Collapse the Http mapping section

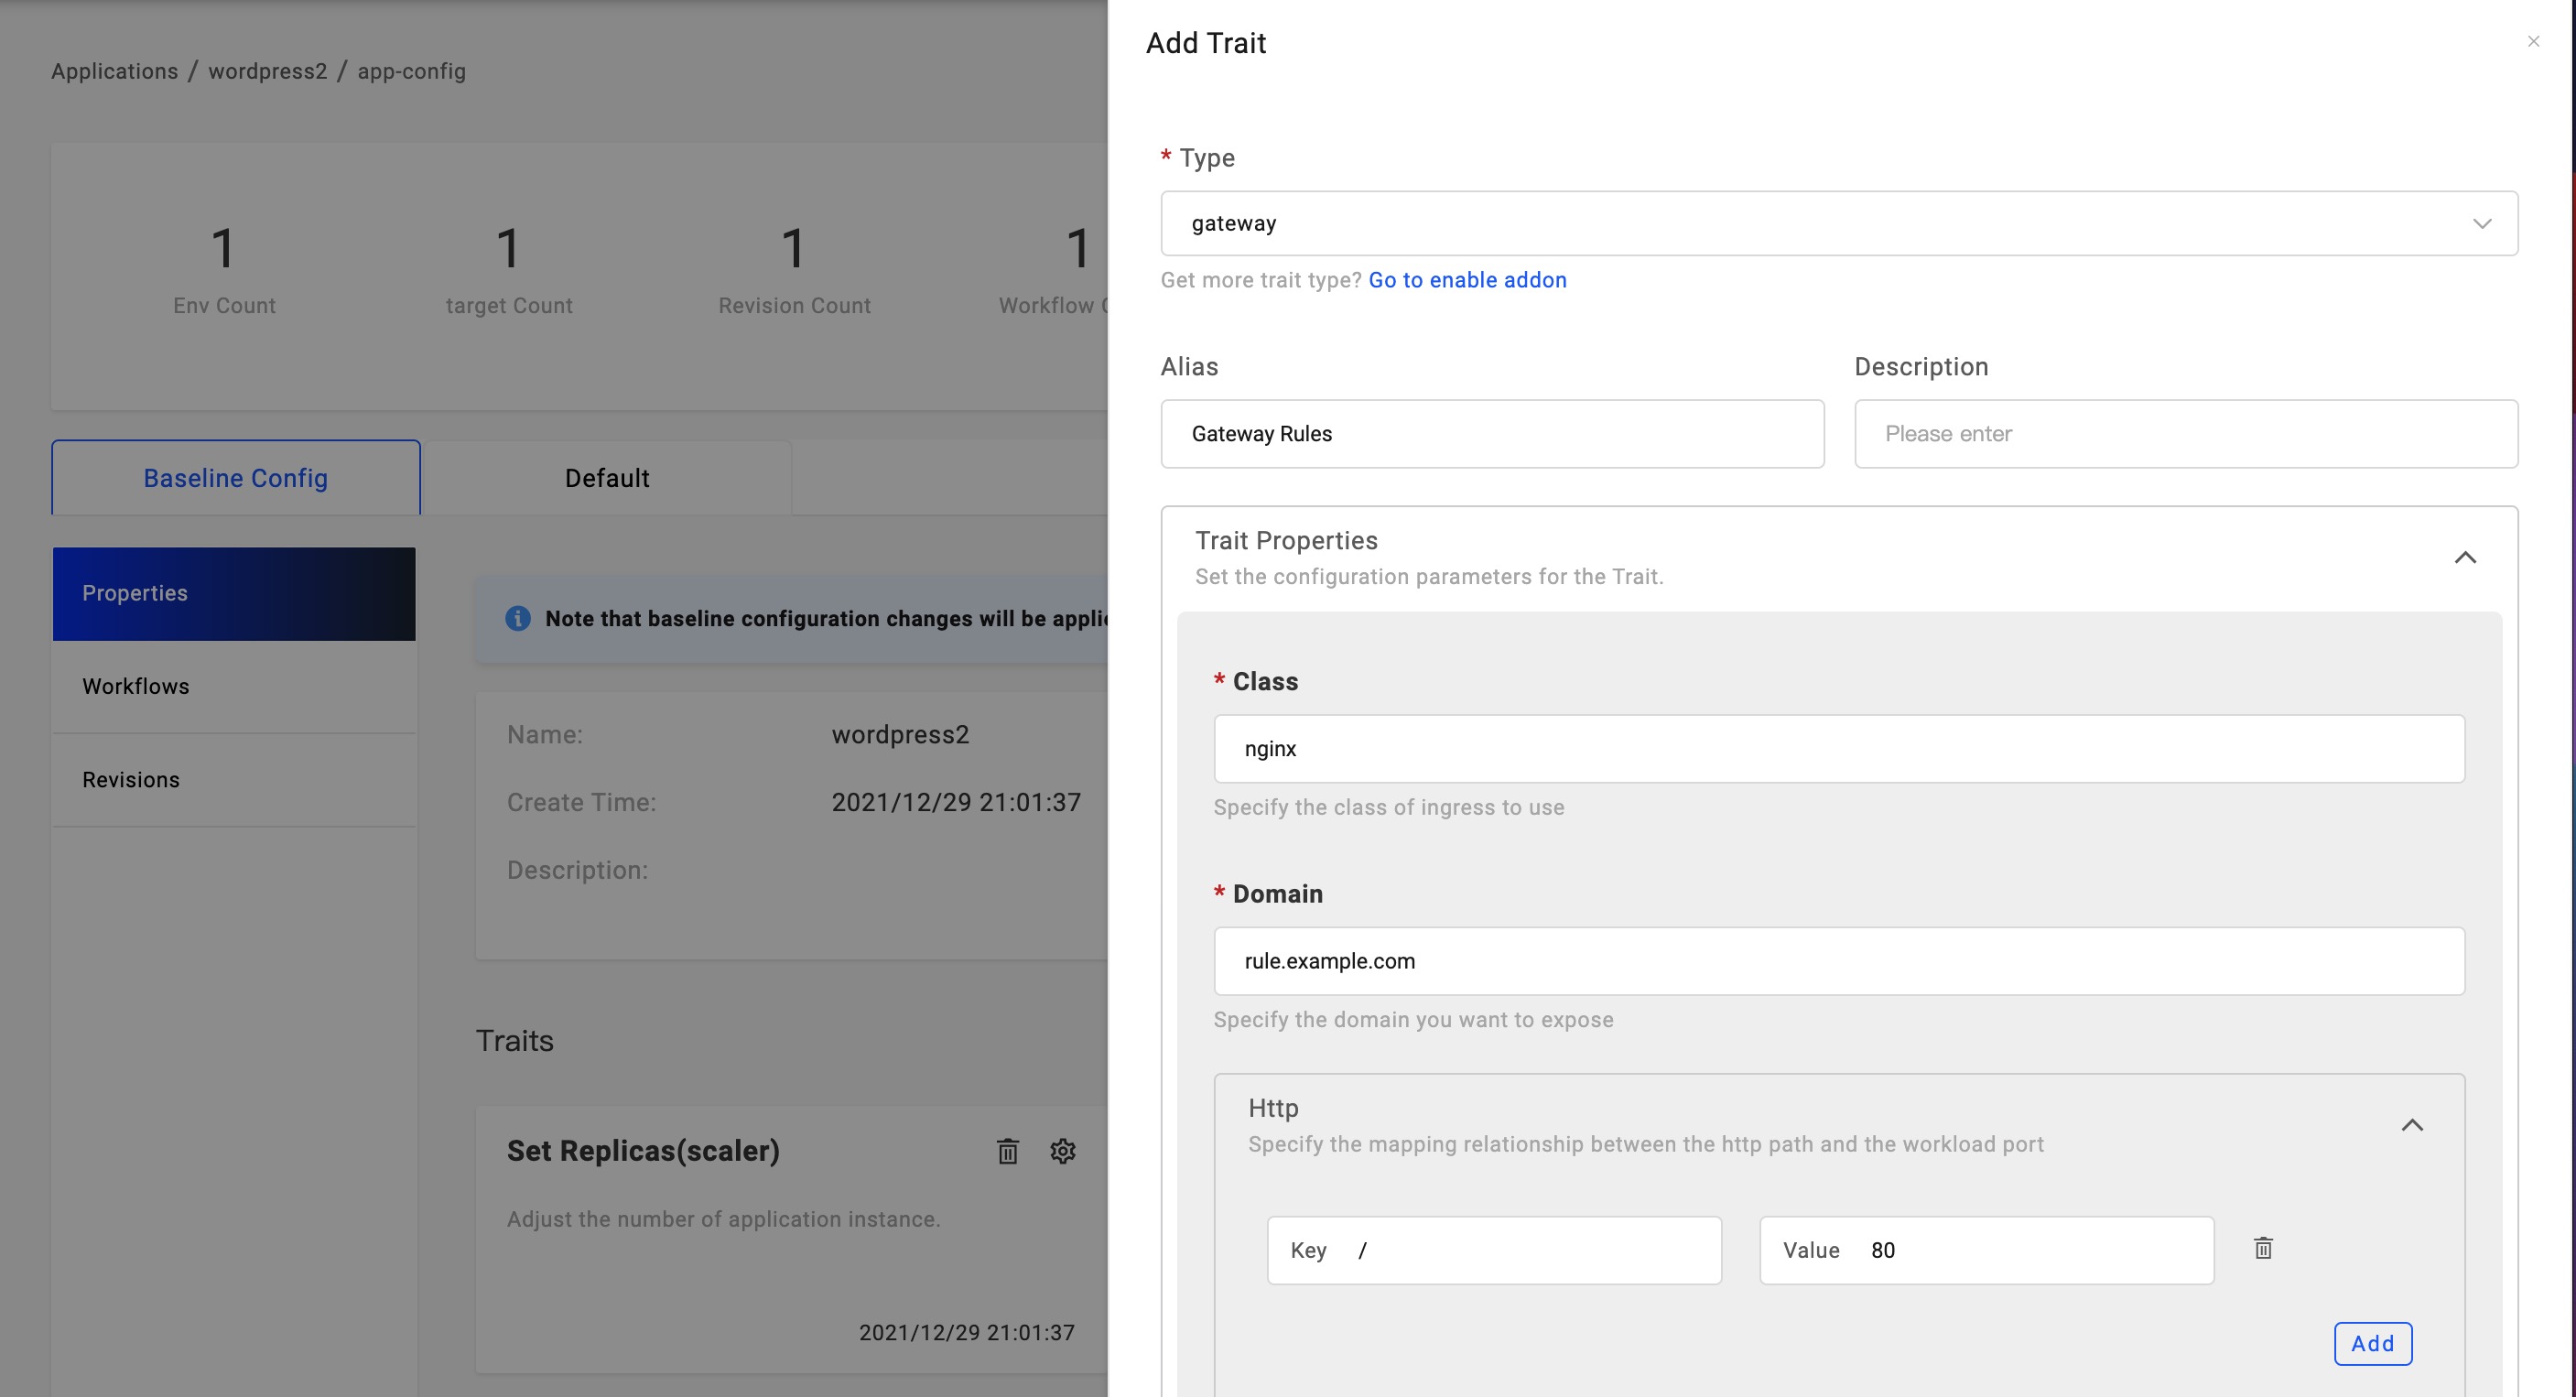pyautogui.click(x=2412, y=1125)
